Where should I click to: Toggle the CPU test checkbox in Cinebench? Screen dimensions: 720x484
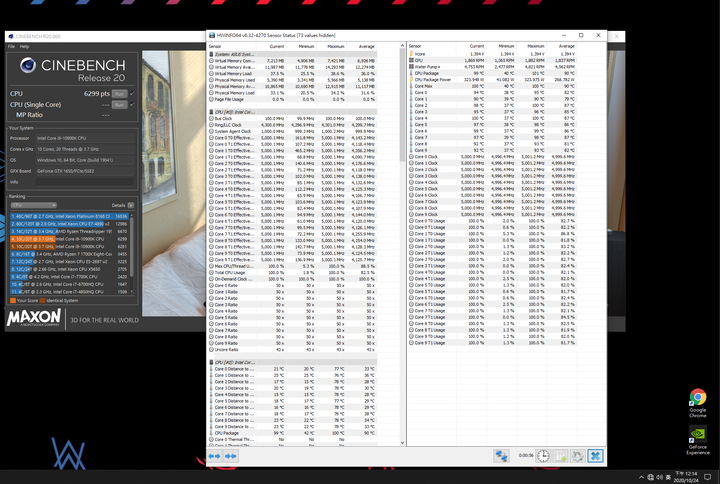tap(132, 93)
